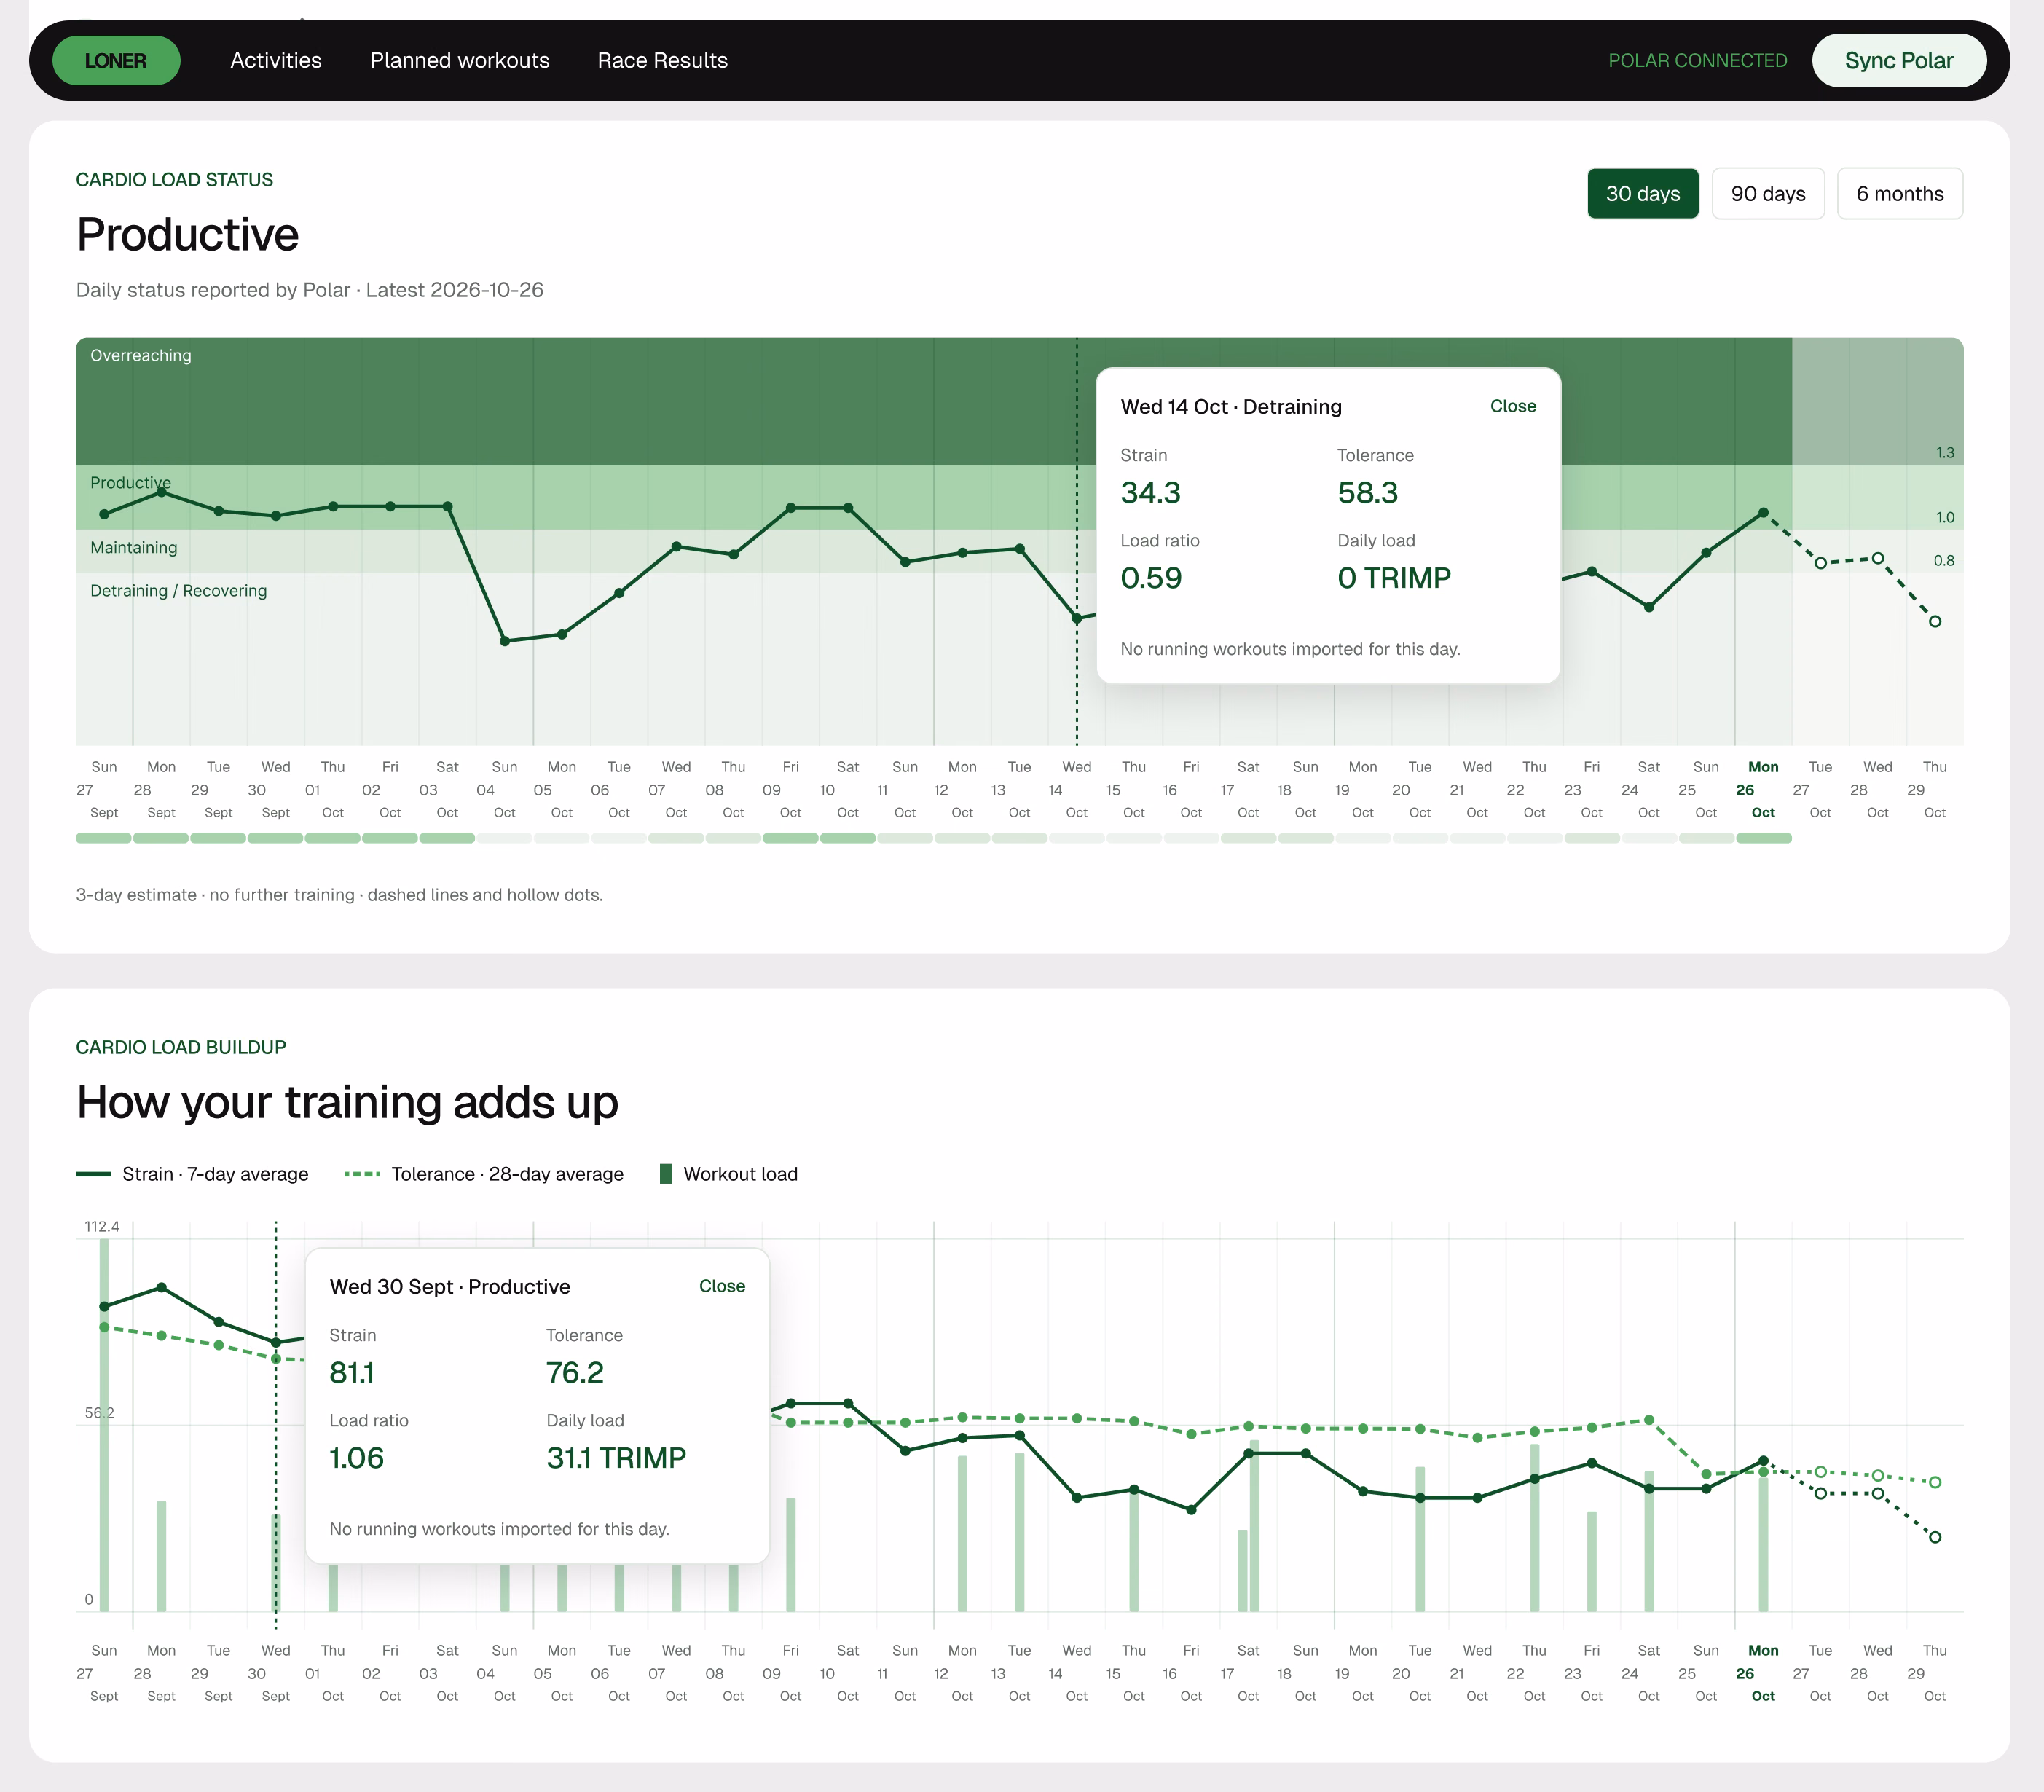The height and width of the screenshot is (1792, 2044).
Task: Click the Maintaining zone label
Action: [x=134, y=548]
